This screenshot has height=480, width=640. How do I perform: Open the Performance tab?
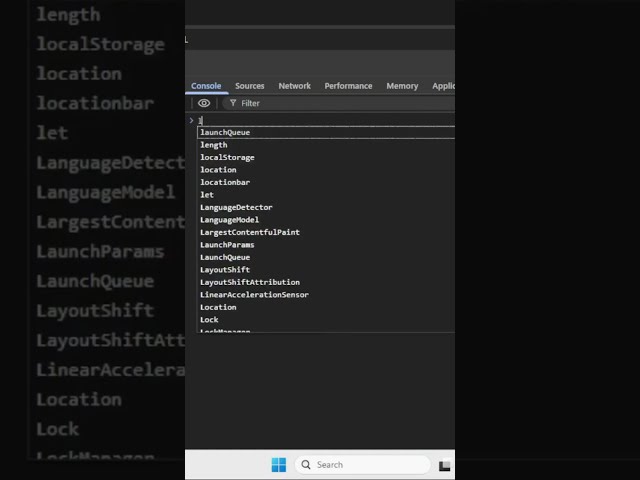[x=348, y=86]
